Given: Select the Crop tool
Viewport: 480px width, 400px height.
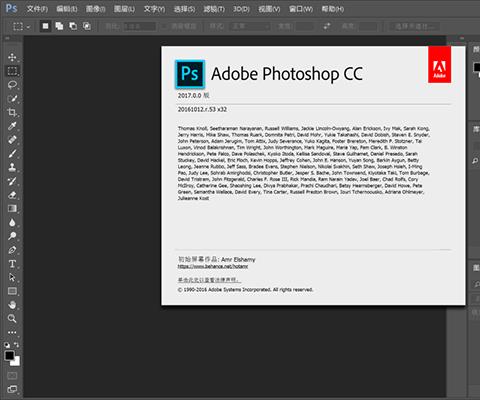Looking at the screenshot, I should point(12,112).
